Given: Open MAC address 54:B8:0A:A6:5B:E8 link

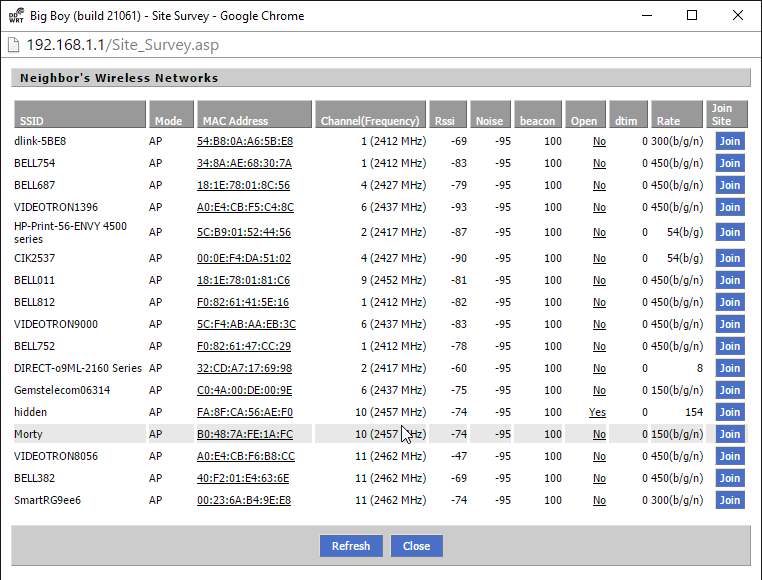Looking at the screenshot, I should point(245,141).
